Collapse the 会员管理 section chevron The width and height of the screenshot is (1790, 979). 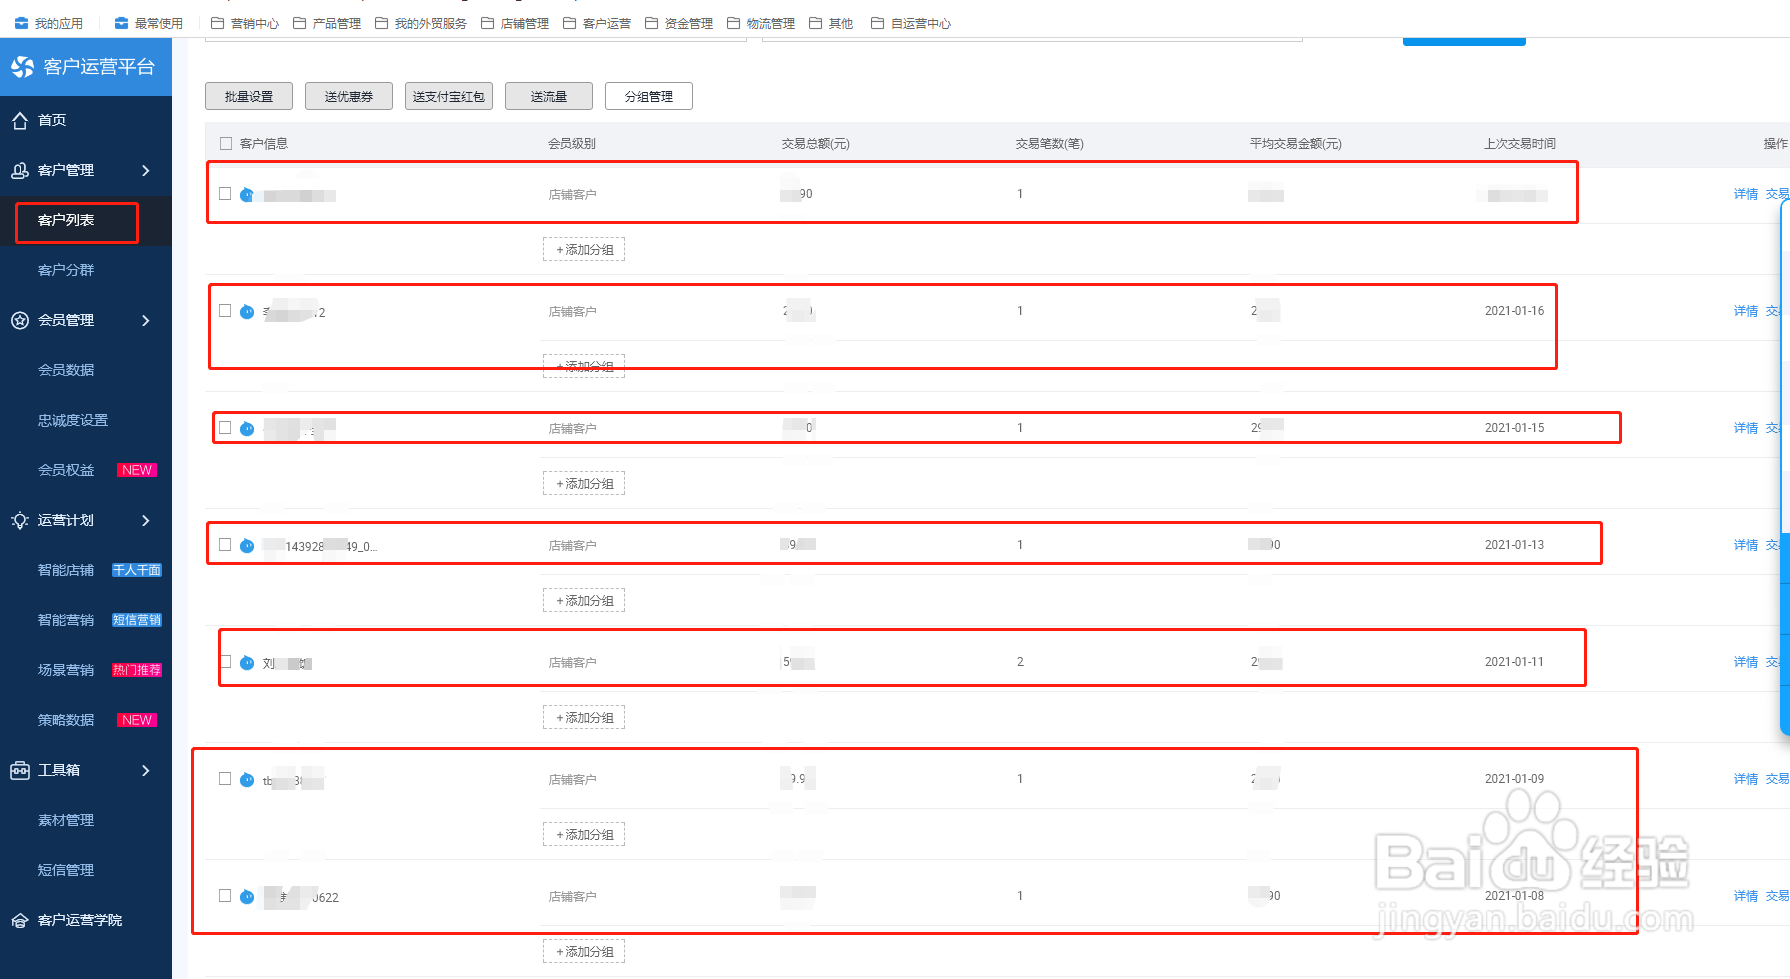146,321
